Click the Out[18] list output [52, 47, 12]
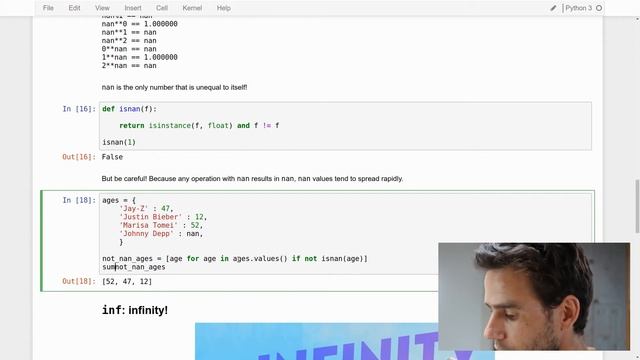Image resolution: width=640 pixels, height=360 pixels. [127, 282]
